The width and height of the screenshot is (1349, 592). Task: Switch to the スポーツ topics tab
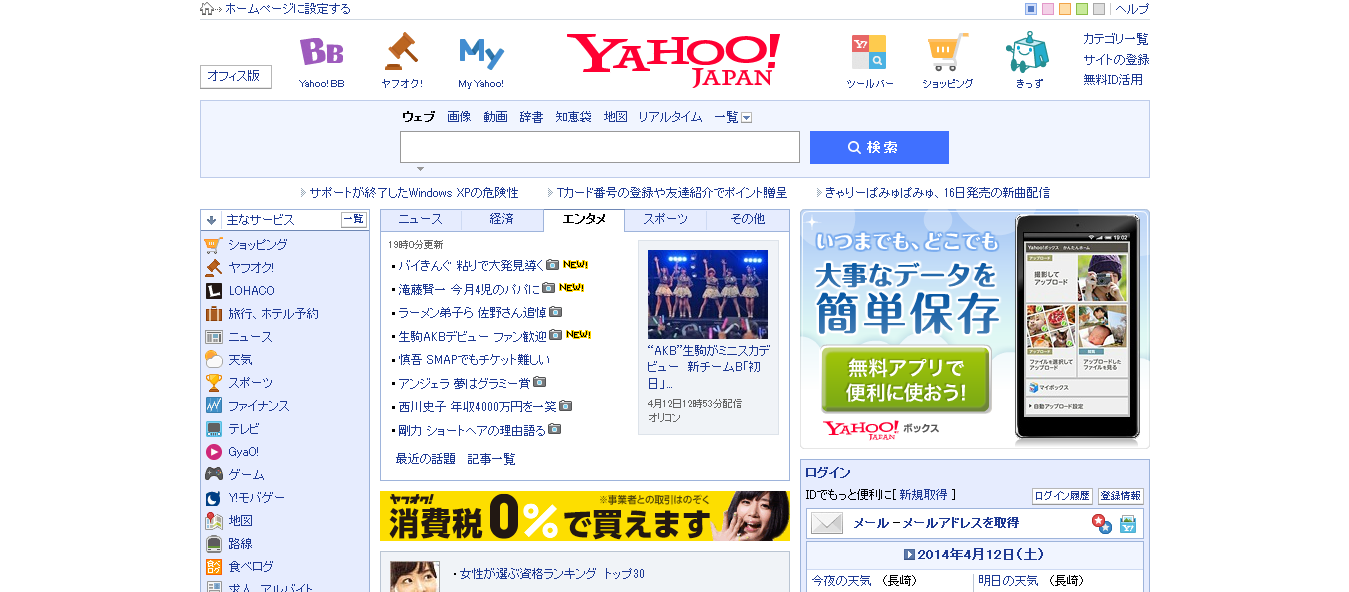click(665, 219)
